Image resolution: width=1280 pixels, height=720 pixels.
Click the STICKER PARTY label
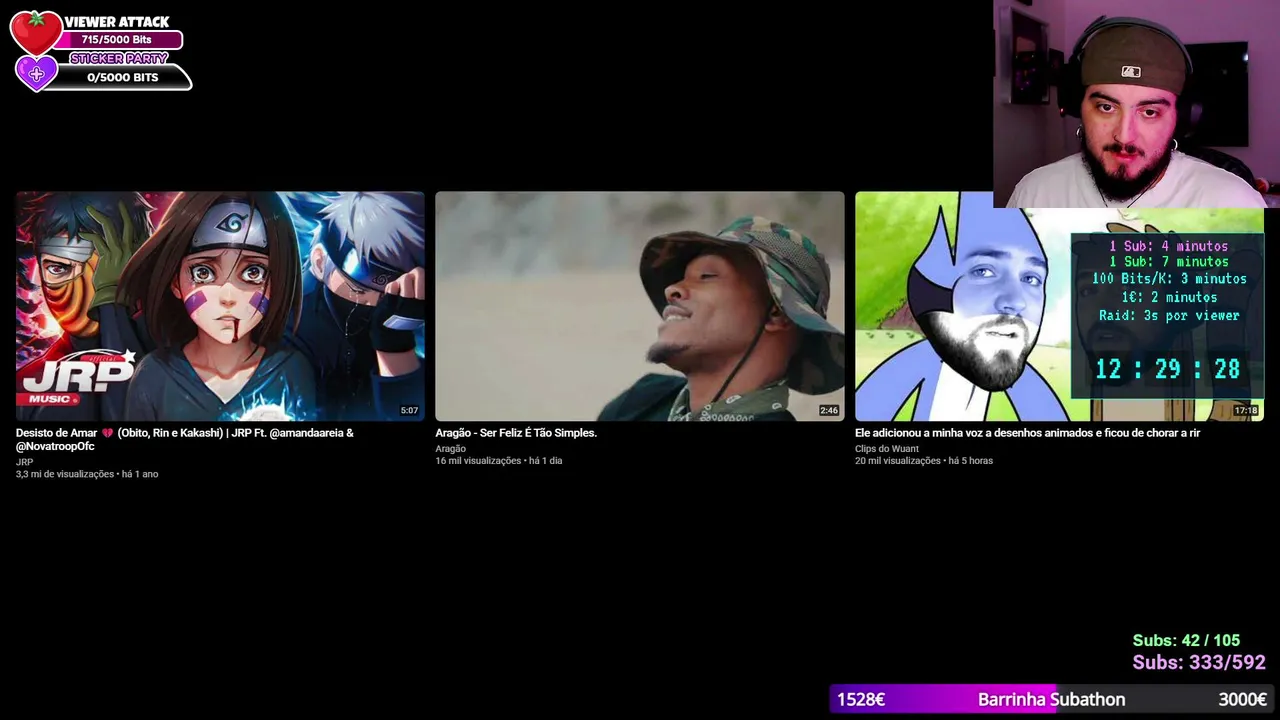(x=119, y=59)
